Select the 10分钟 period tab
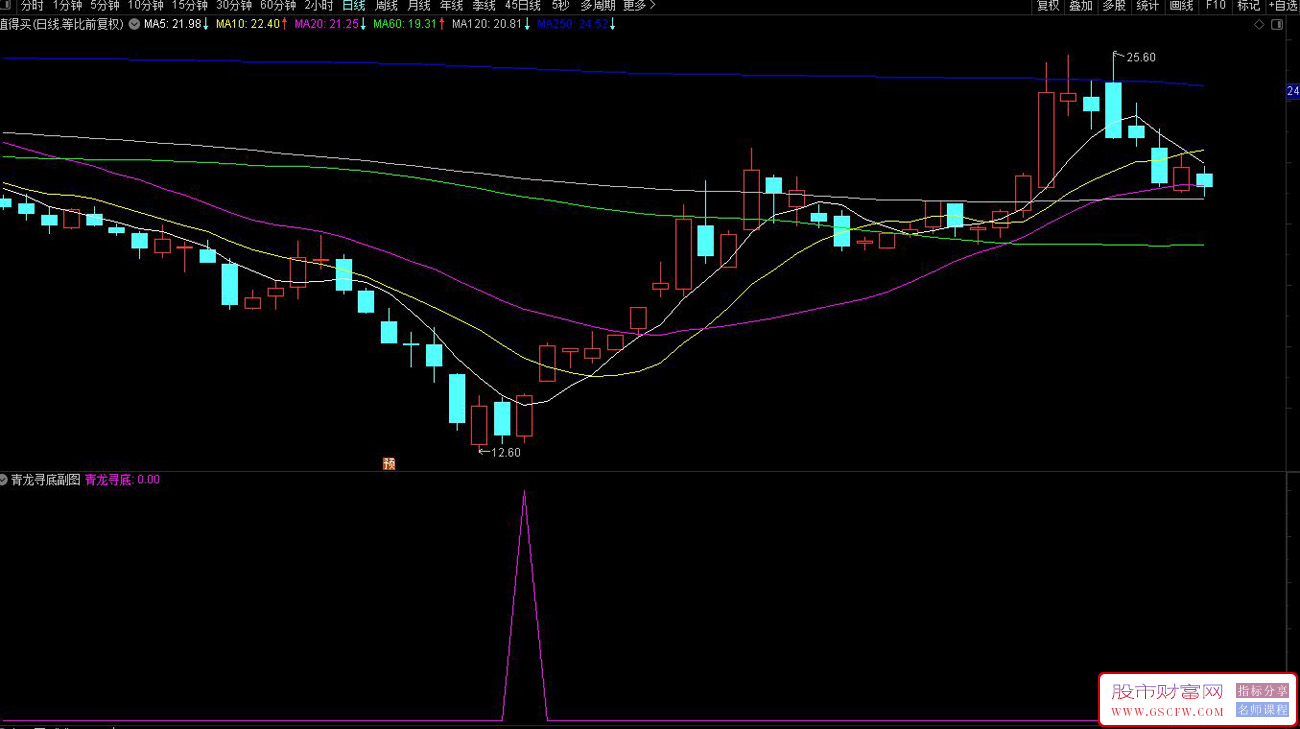Viewport: 1300px width, 729px height. tap(145, 5)
